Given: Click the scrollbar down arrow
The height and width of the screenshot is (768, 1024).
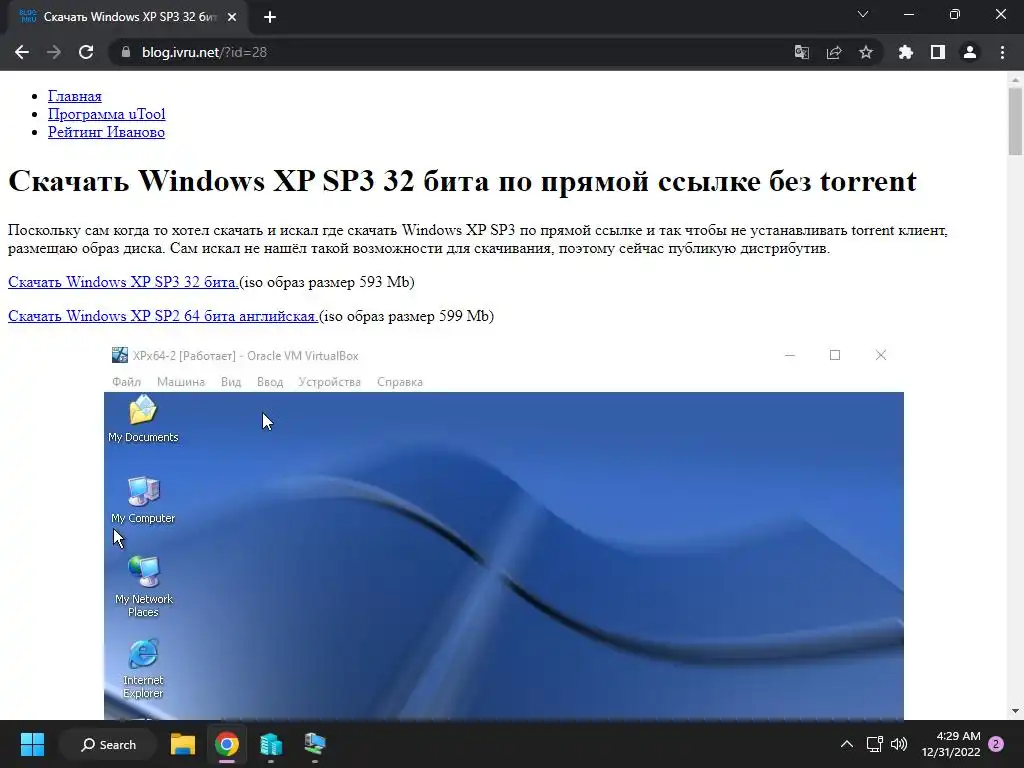Looking at the screenshot, I should pos(1015,711).
